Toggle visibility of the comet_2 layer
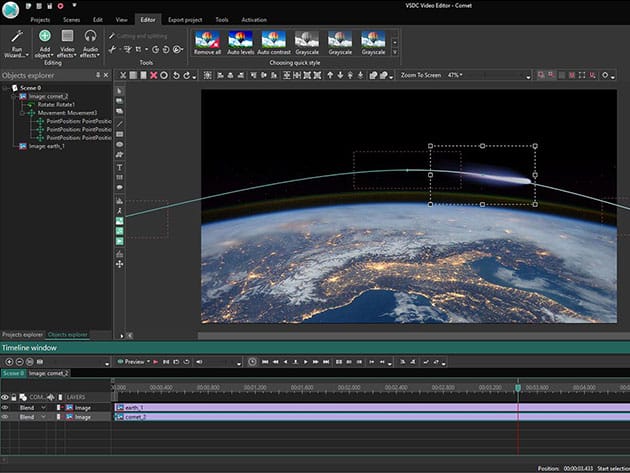 (x=5, y=416)
